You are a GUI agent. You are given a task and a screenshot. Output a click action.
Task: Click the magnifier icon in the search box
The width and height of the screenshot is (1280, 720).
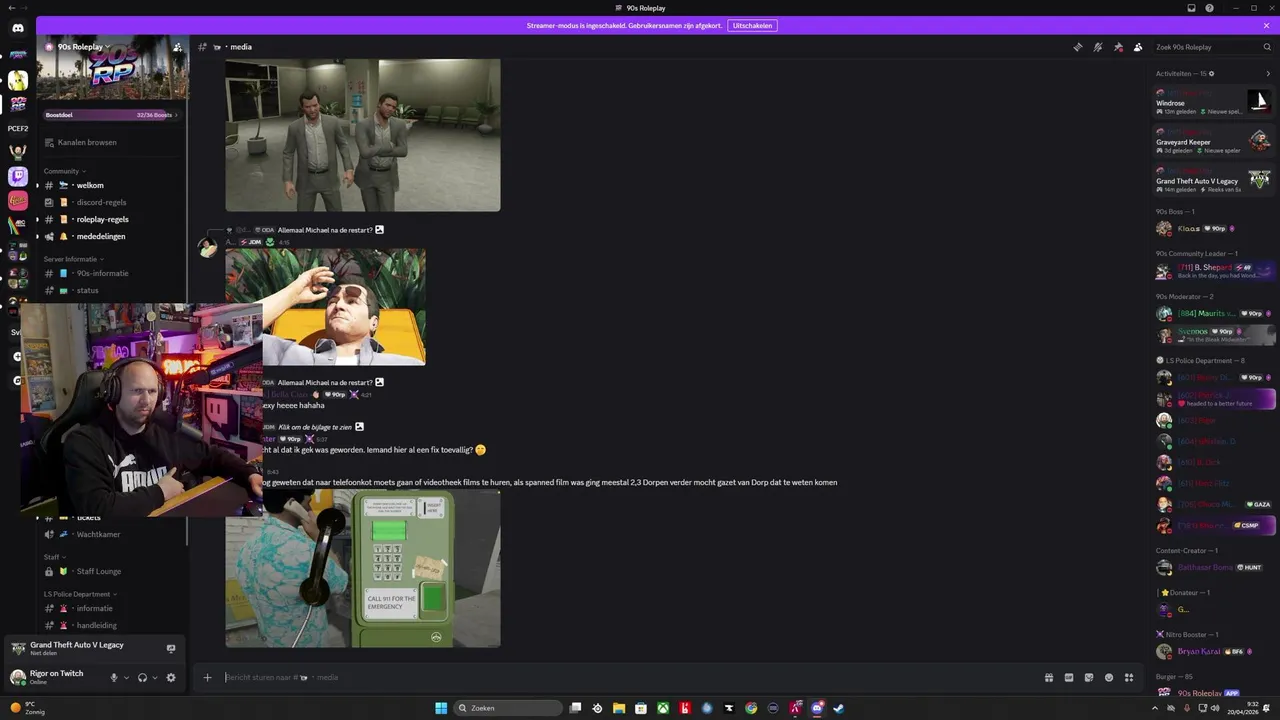coord(1267,47)
